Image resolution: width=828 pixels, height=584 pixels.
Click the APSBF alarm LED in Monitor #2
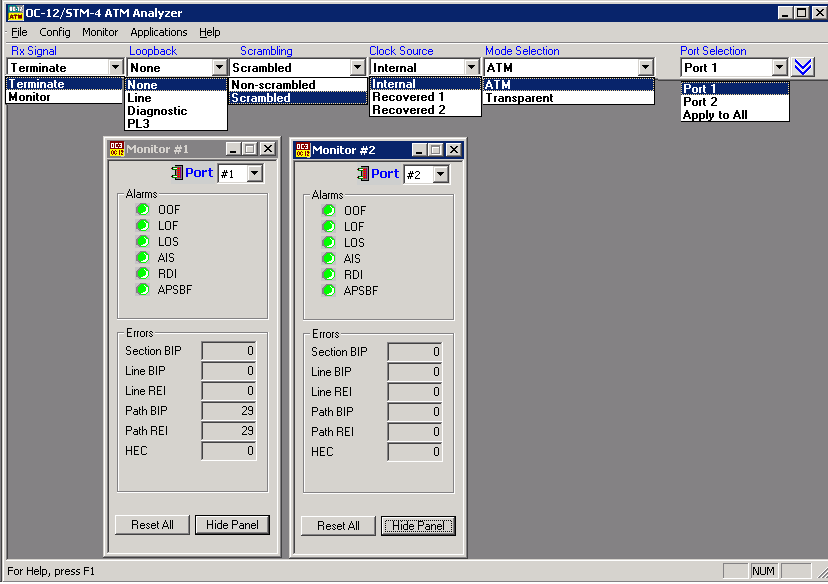[328, 290]
